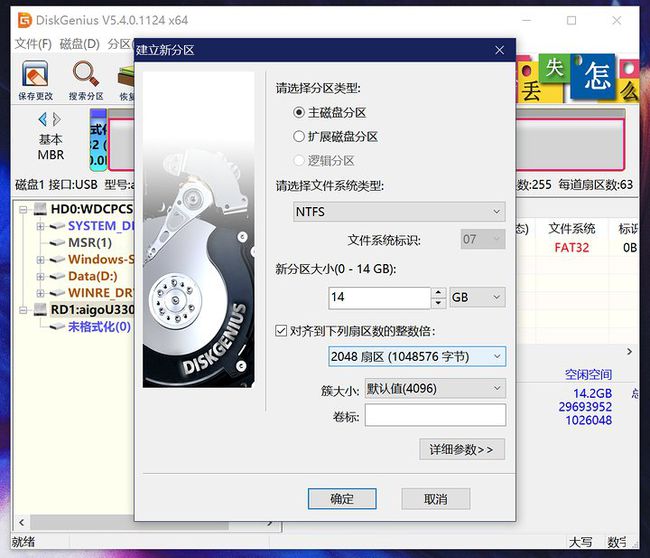Click the RD1:aigoU330 disk icon in tree
The width and height of the screenshot is (650, 558).
point(40,309)
